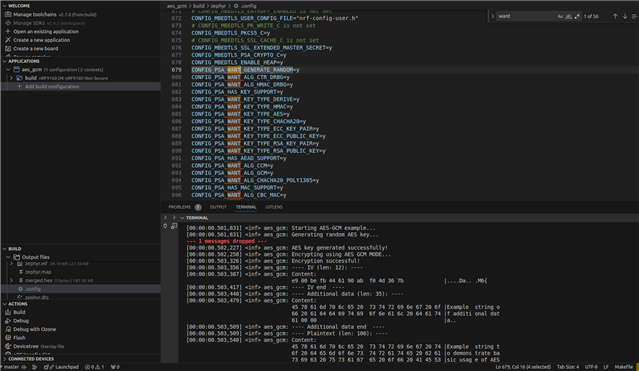The height and width of the screenshot is (371, 639).
Task: Click the zephyr.elf file icon
Action: (x=20, y=264)
